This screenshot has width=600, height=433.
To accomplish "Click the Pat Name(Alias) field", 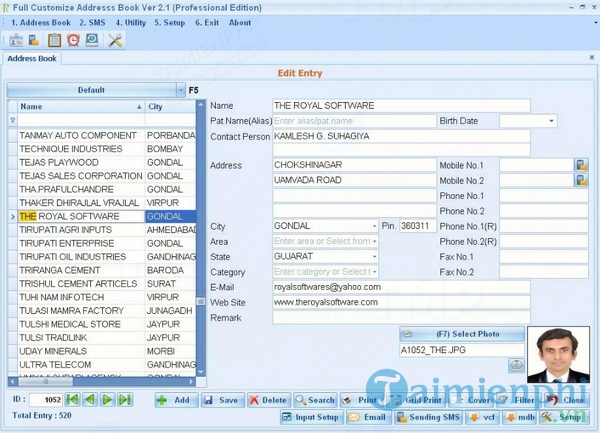I will click(x=354, y=121).
